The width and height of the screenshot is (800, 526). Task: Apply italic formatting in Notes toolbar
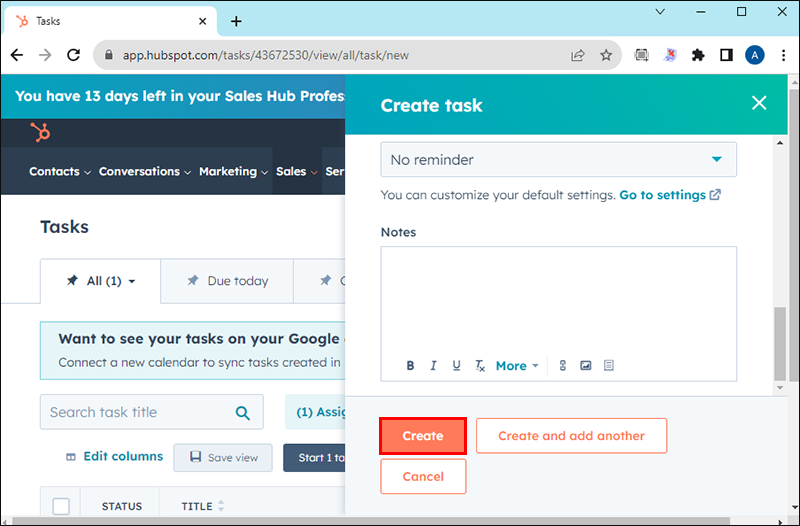[x=433, y=365]
